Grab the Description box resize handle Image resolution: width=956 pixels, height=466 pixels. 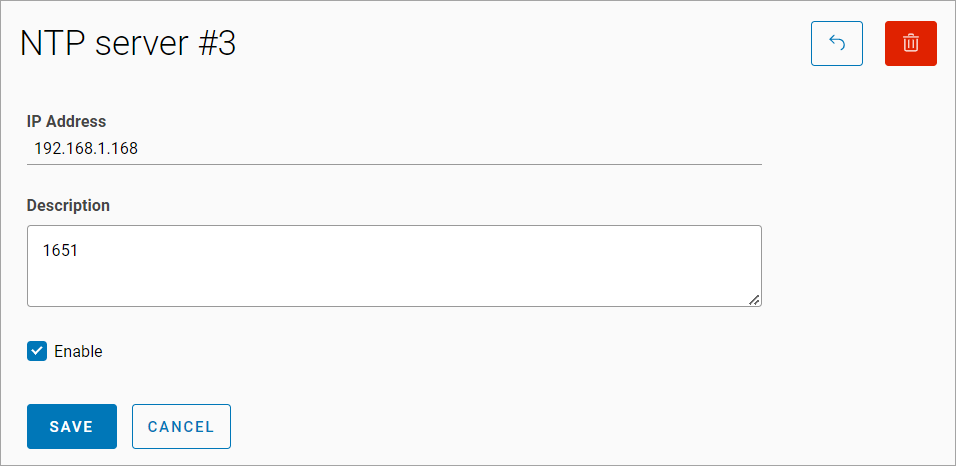(x=754, y=299)
